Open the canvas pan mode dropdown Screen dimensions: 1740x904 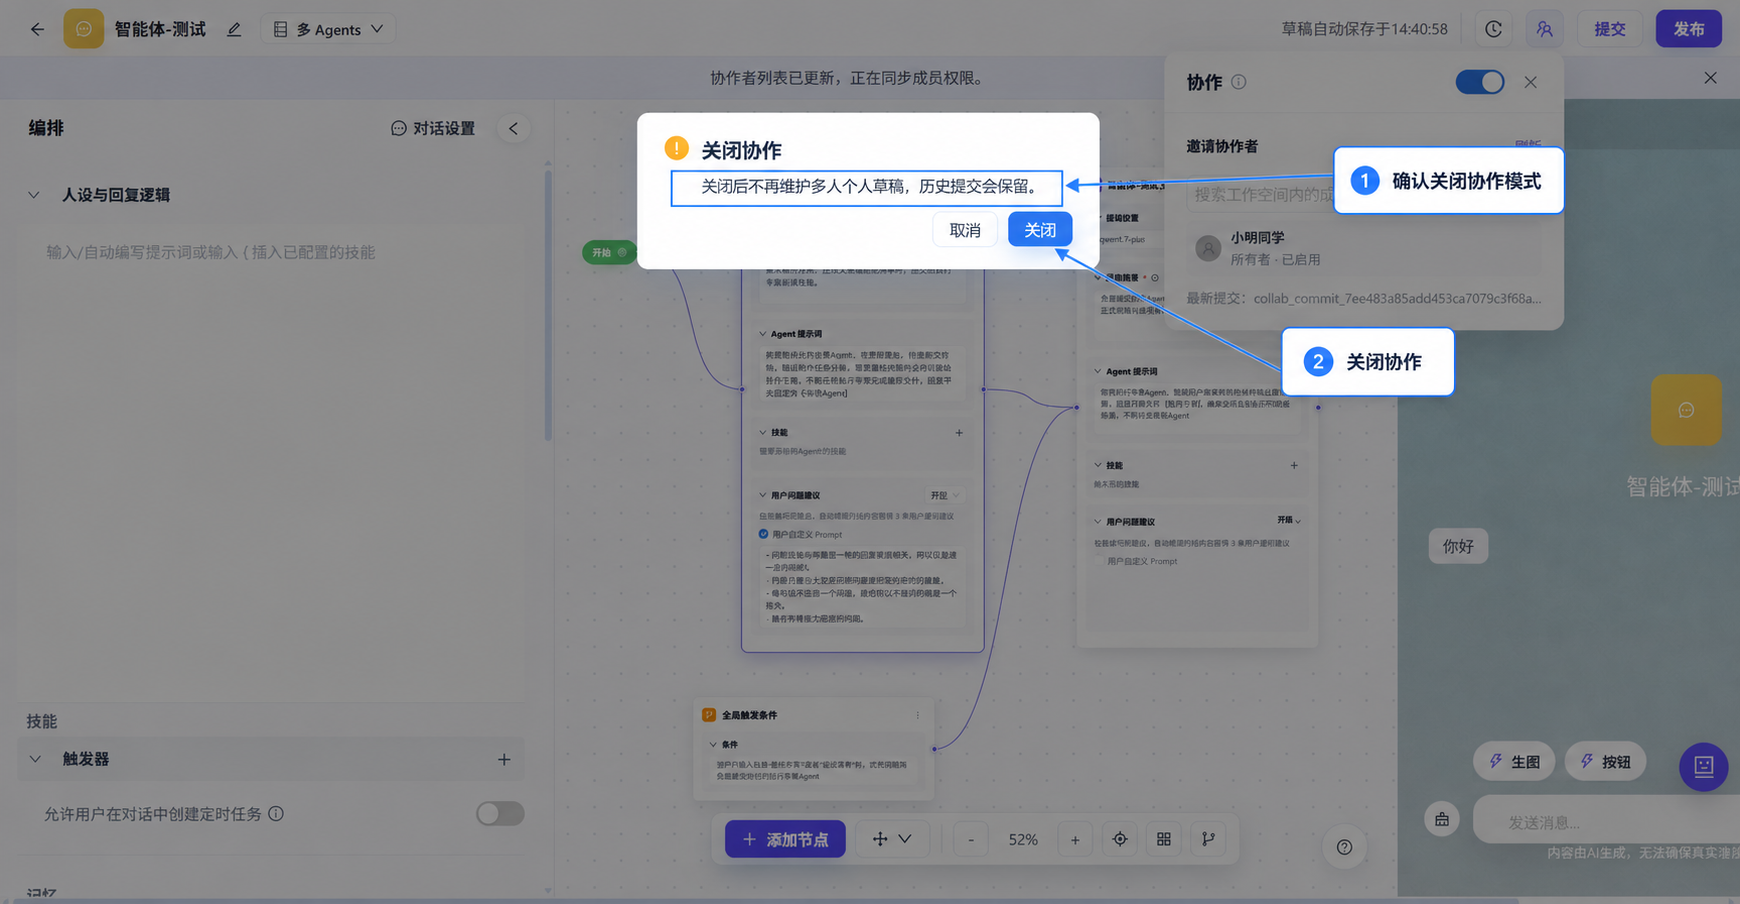click(x=892, y=839)
